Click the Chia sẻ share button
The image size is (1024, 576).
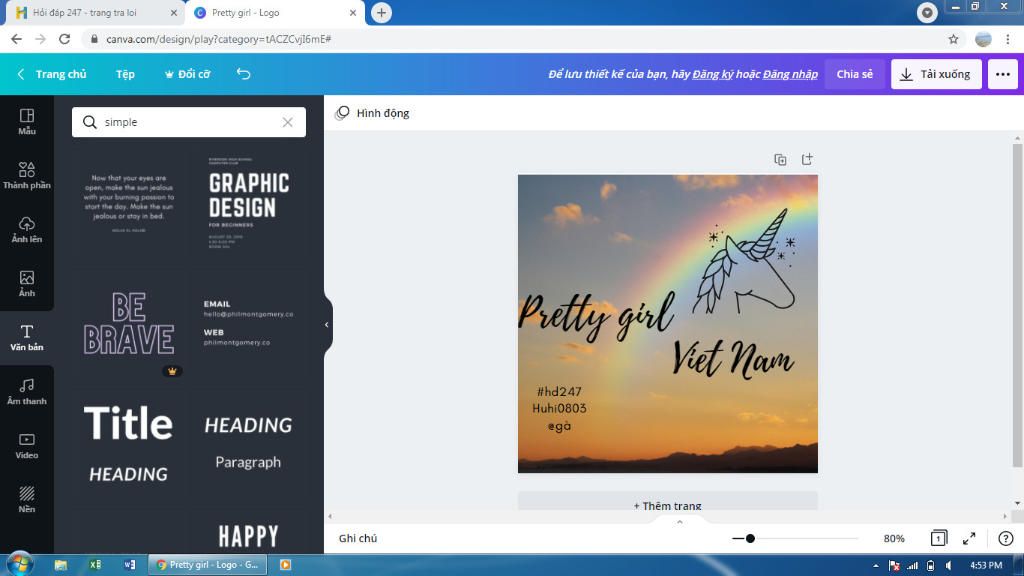click(x=854, y=74)
